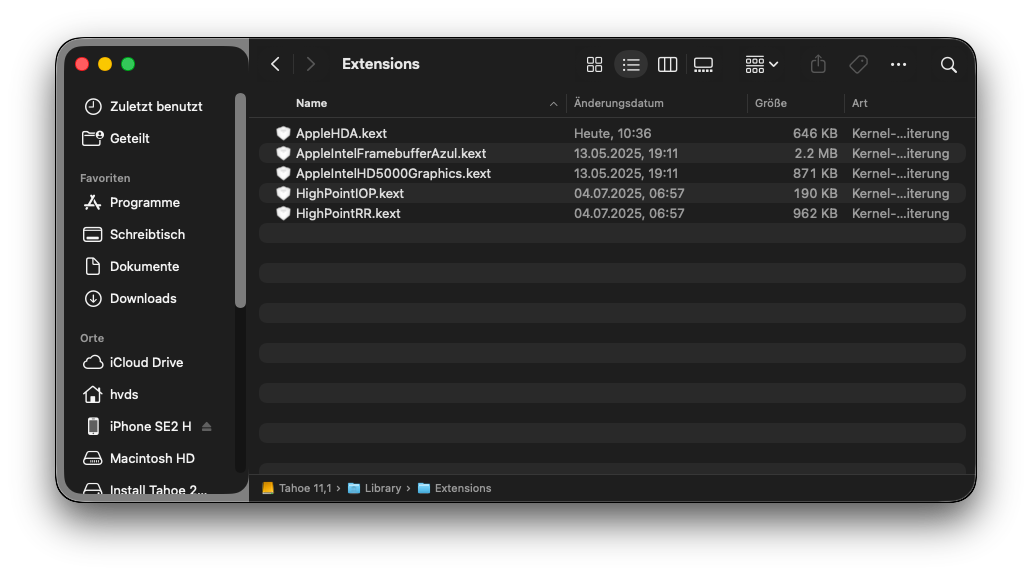This screenshot has height=576, width=1032.
Task: Open Macintosh HD in sidebar
Action: pyautogui.click(x=153, y=458)
